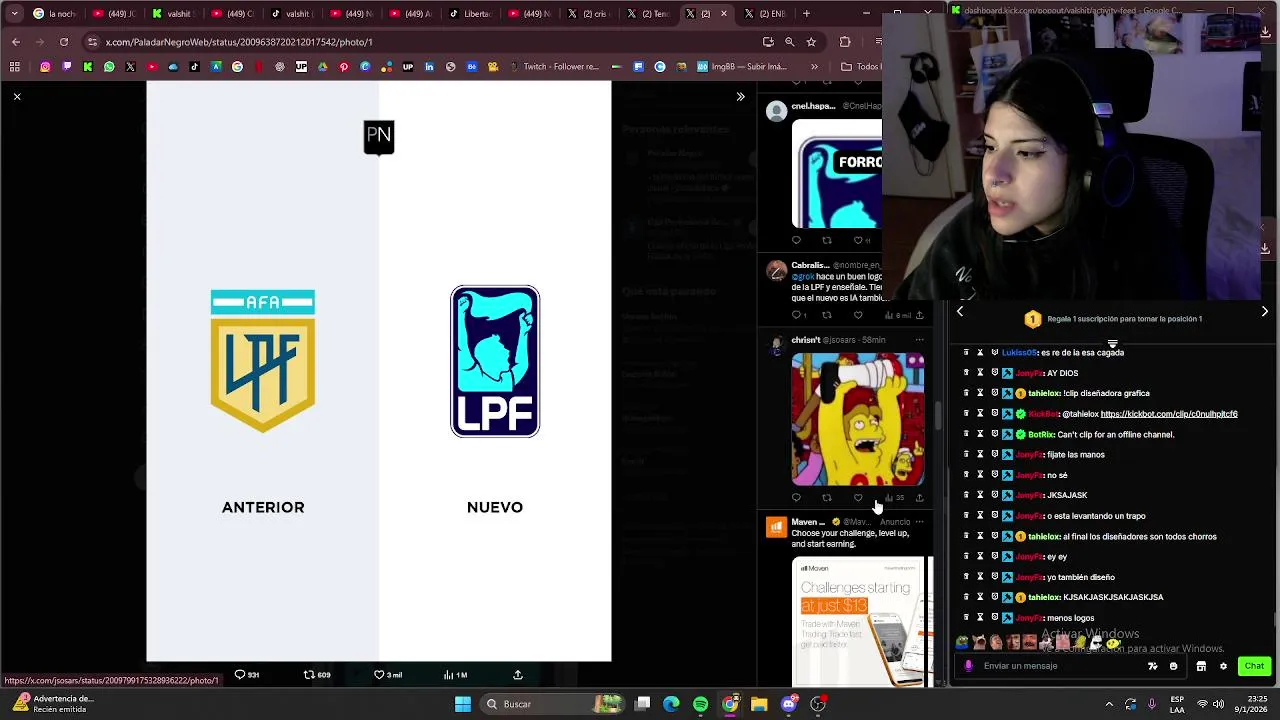Share the photo tweet via the upload icon
The height and width of the screenshot is (720, 1280).
click(518, 675)
